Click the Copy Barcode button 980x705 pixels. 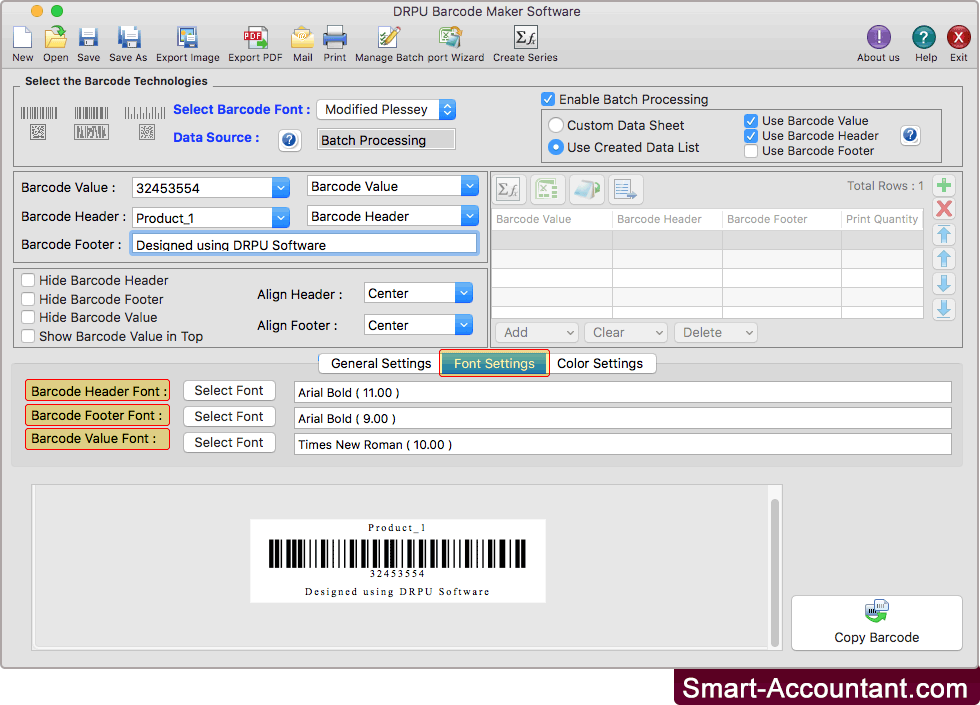876,623
